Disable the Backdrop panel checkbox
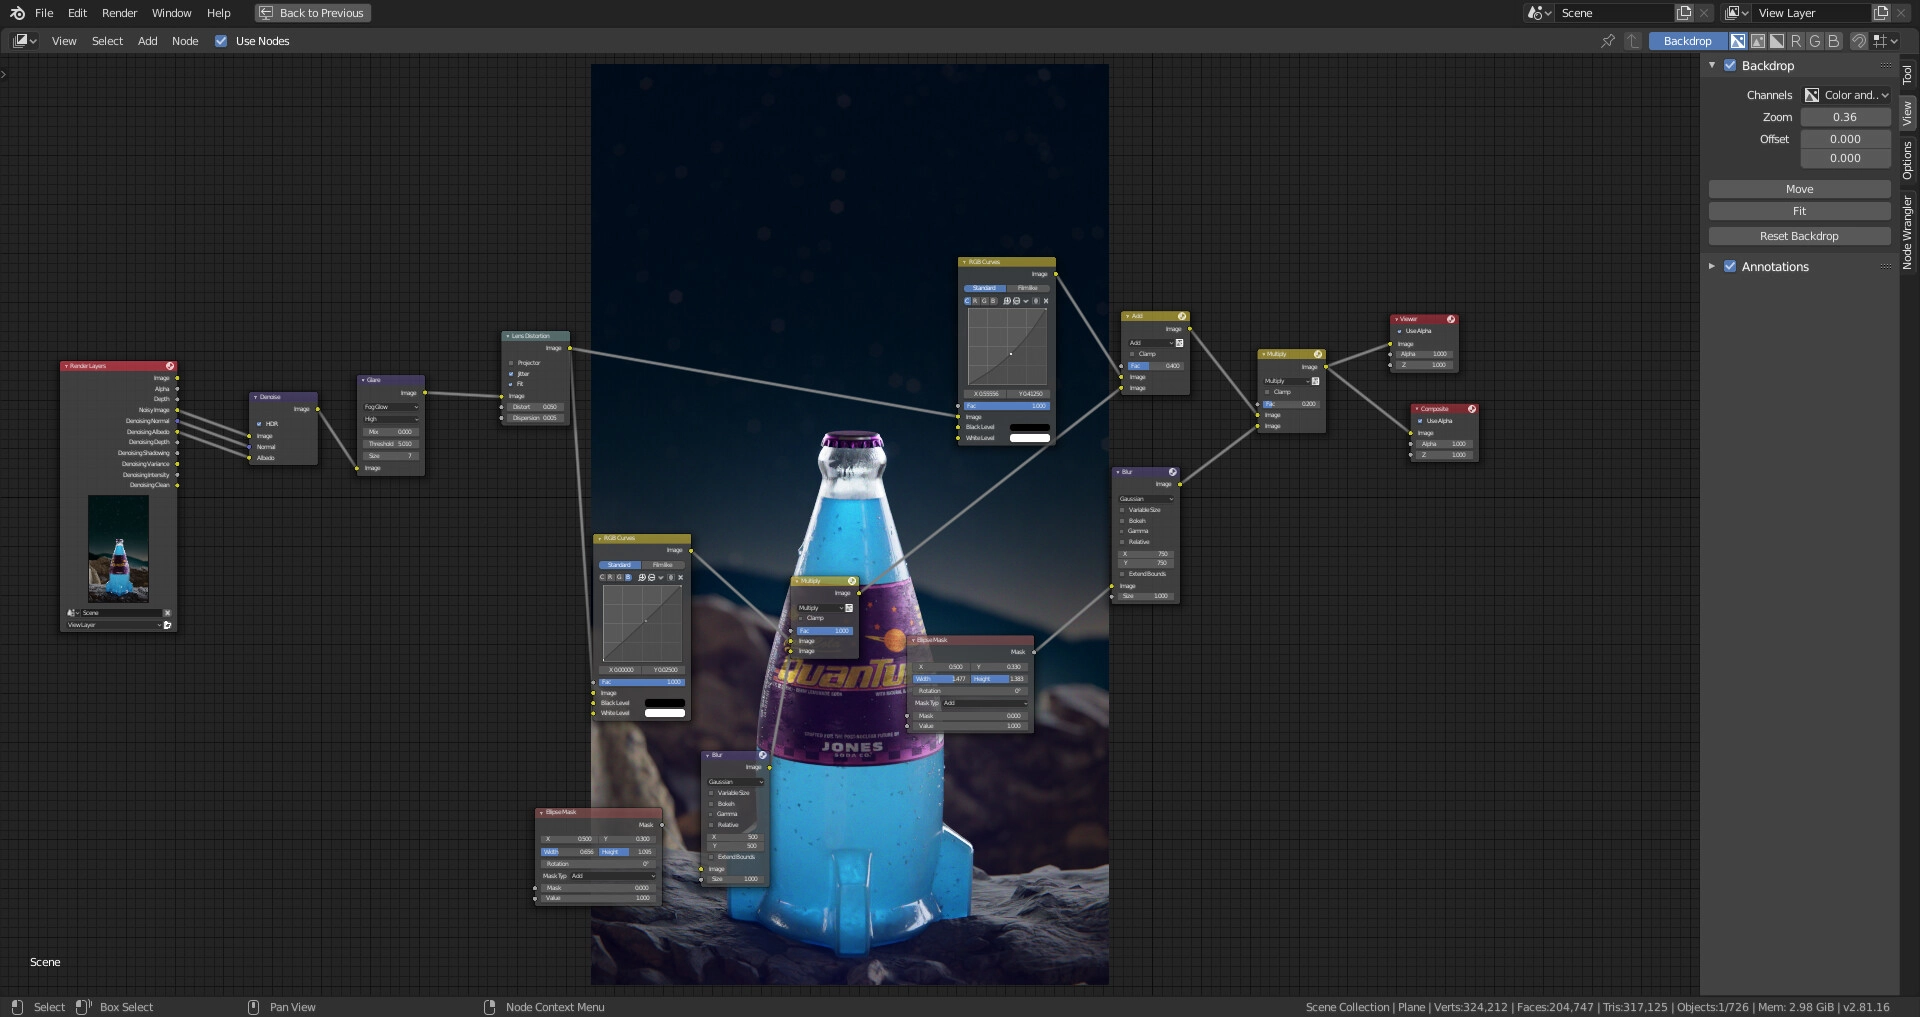 (x=1730, y=66)
